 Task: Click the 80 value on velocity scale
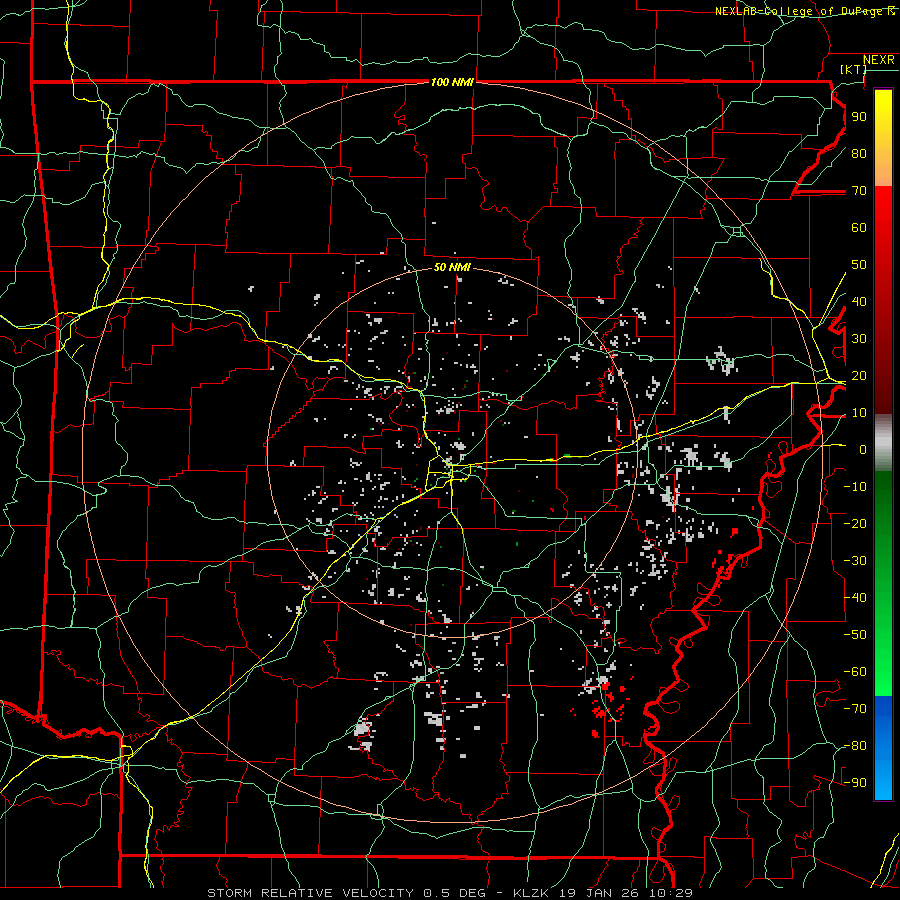859,153
